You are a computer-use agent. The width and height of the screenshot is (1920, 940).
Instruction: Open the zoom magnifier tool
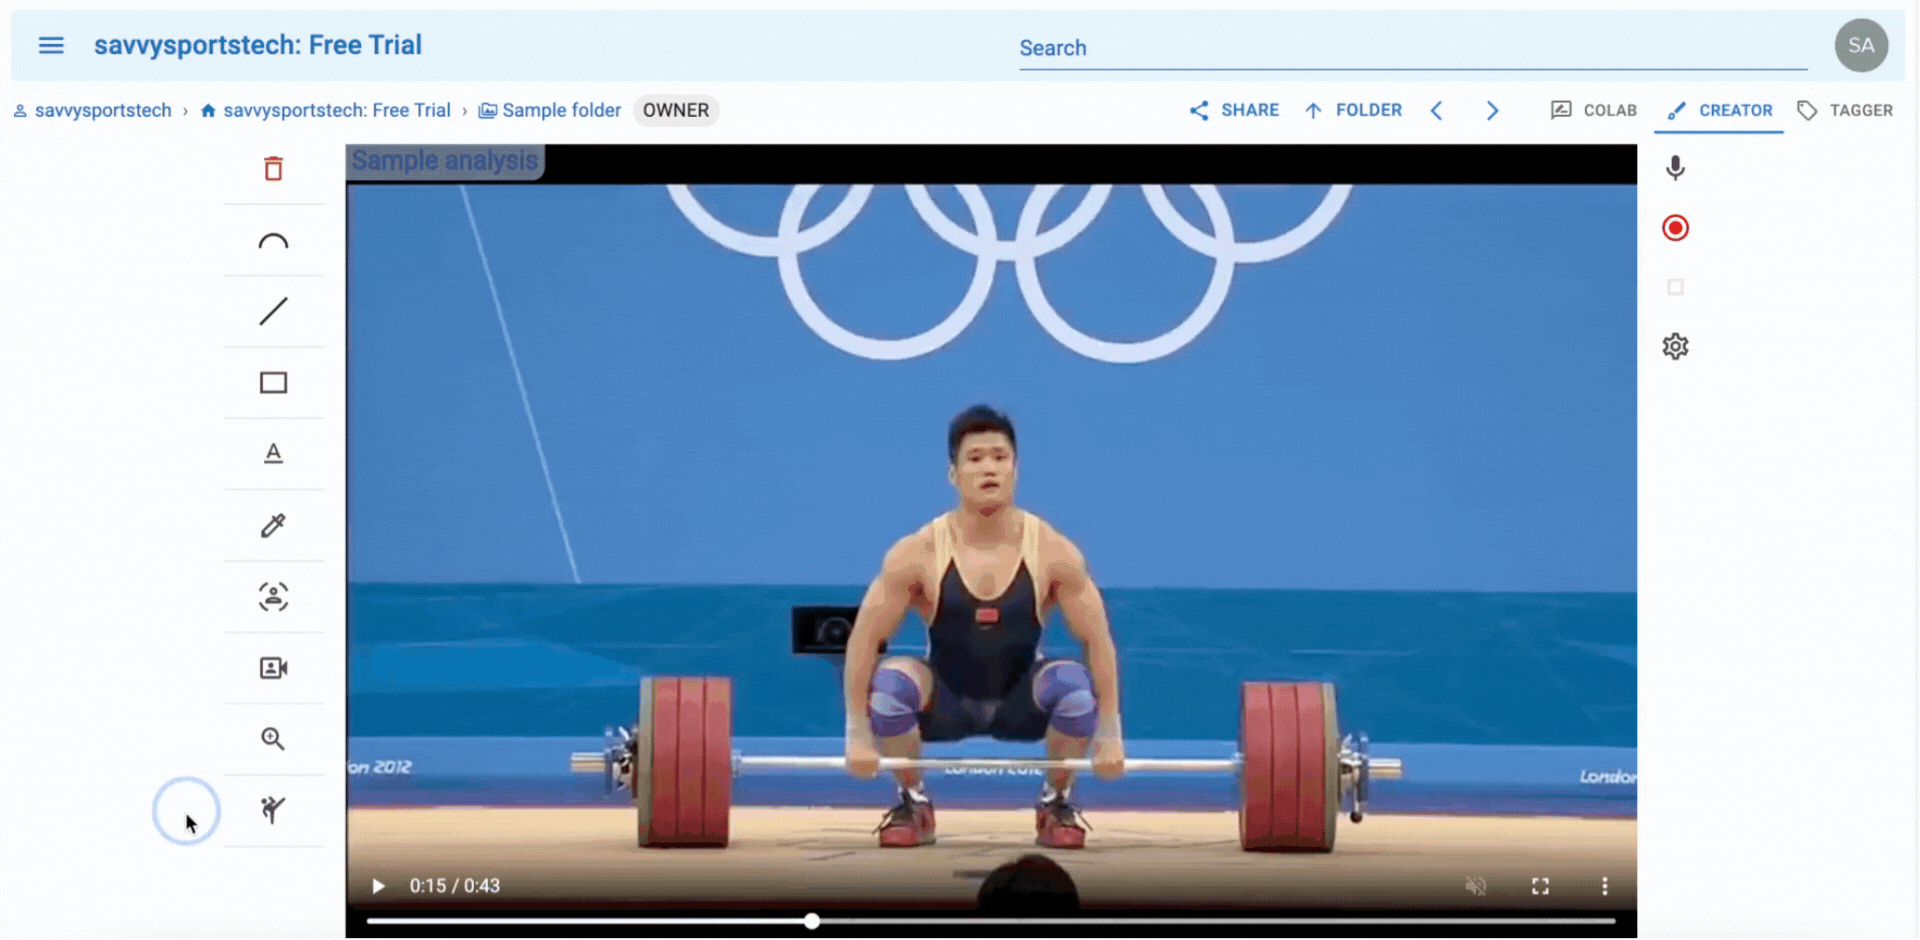click(273, 739)
